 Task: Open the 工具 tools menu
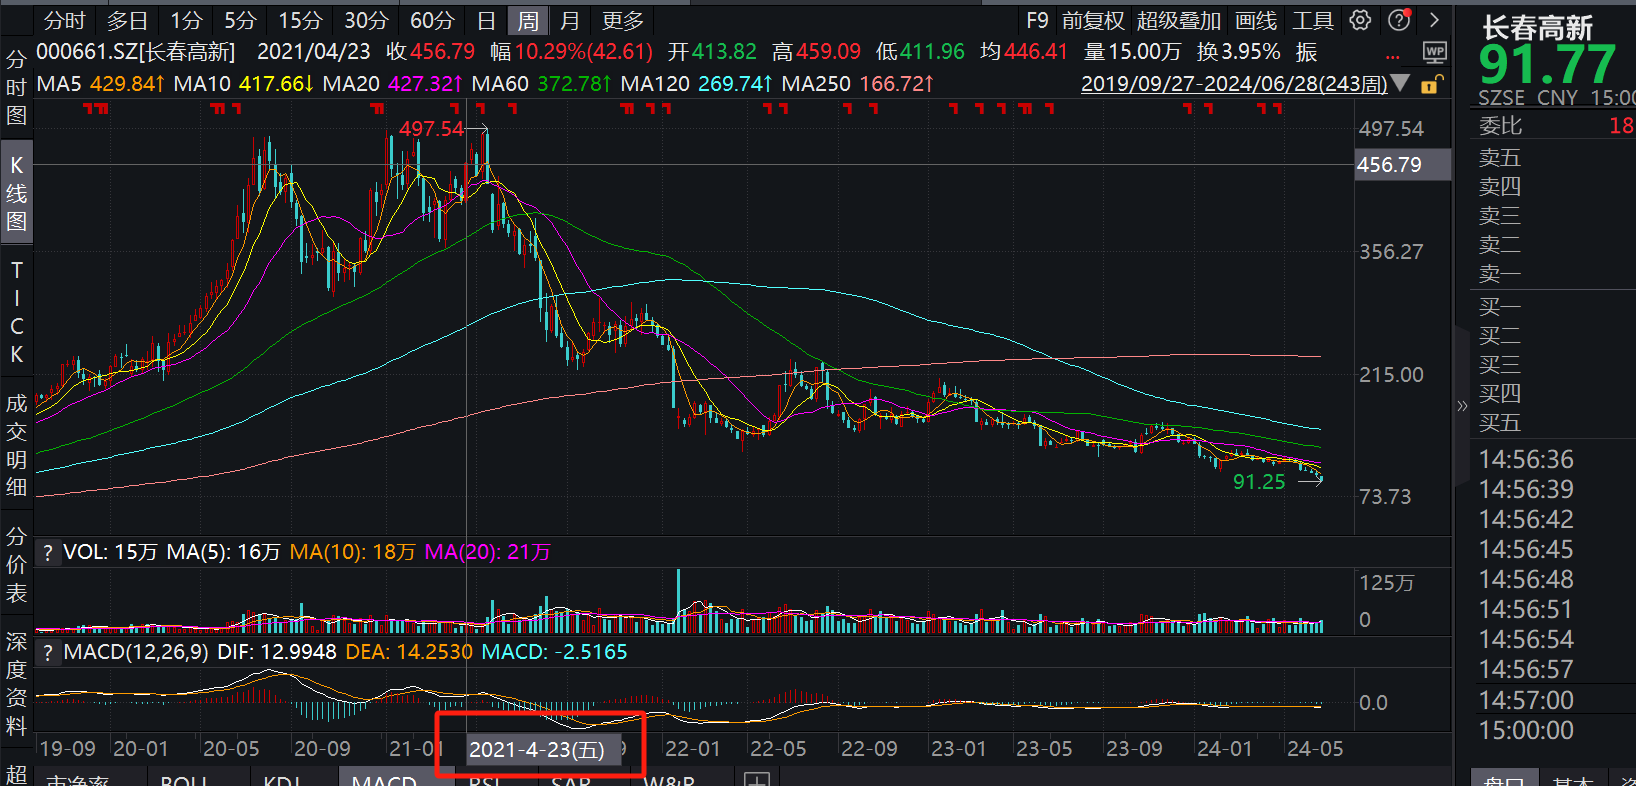[x=1313, y=20]
